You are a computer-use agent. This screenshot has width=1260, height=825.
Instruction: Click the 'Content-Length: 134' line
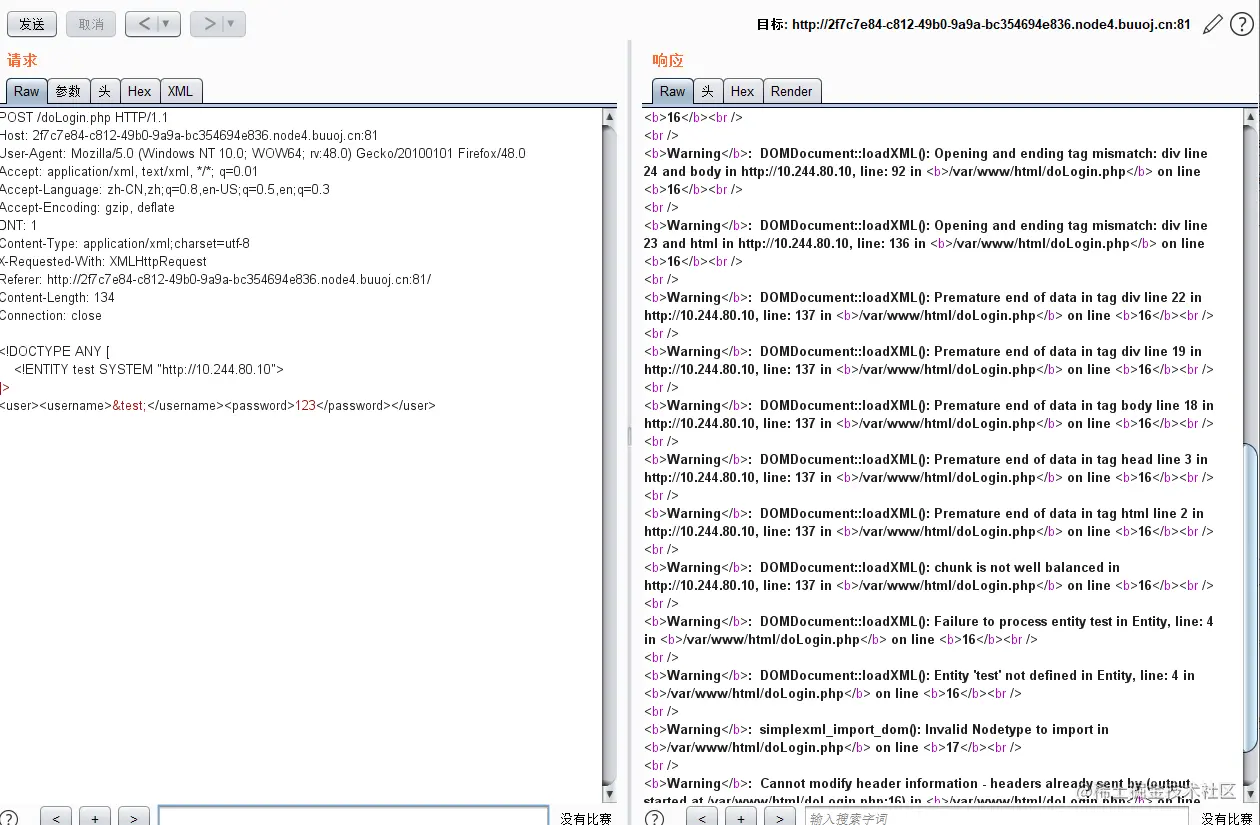coord(57,297)
